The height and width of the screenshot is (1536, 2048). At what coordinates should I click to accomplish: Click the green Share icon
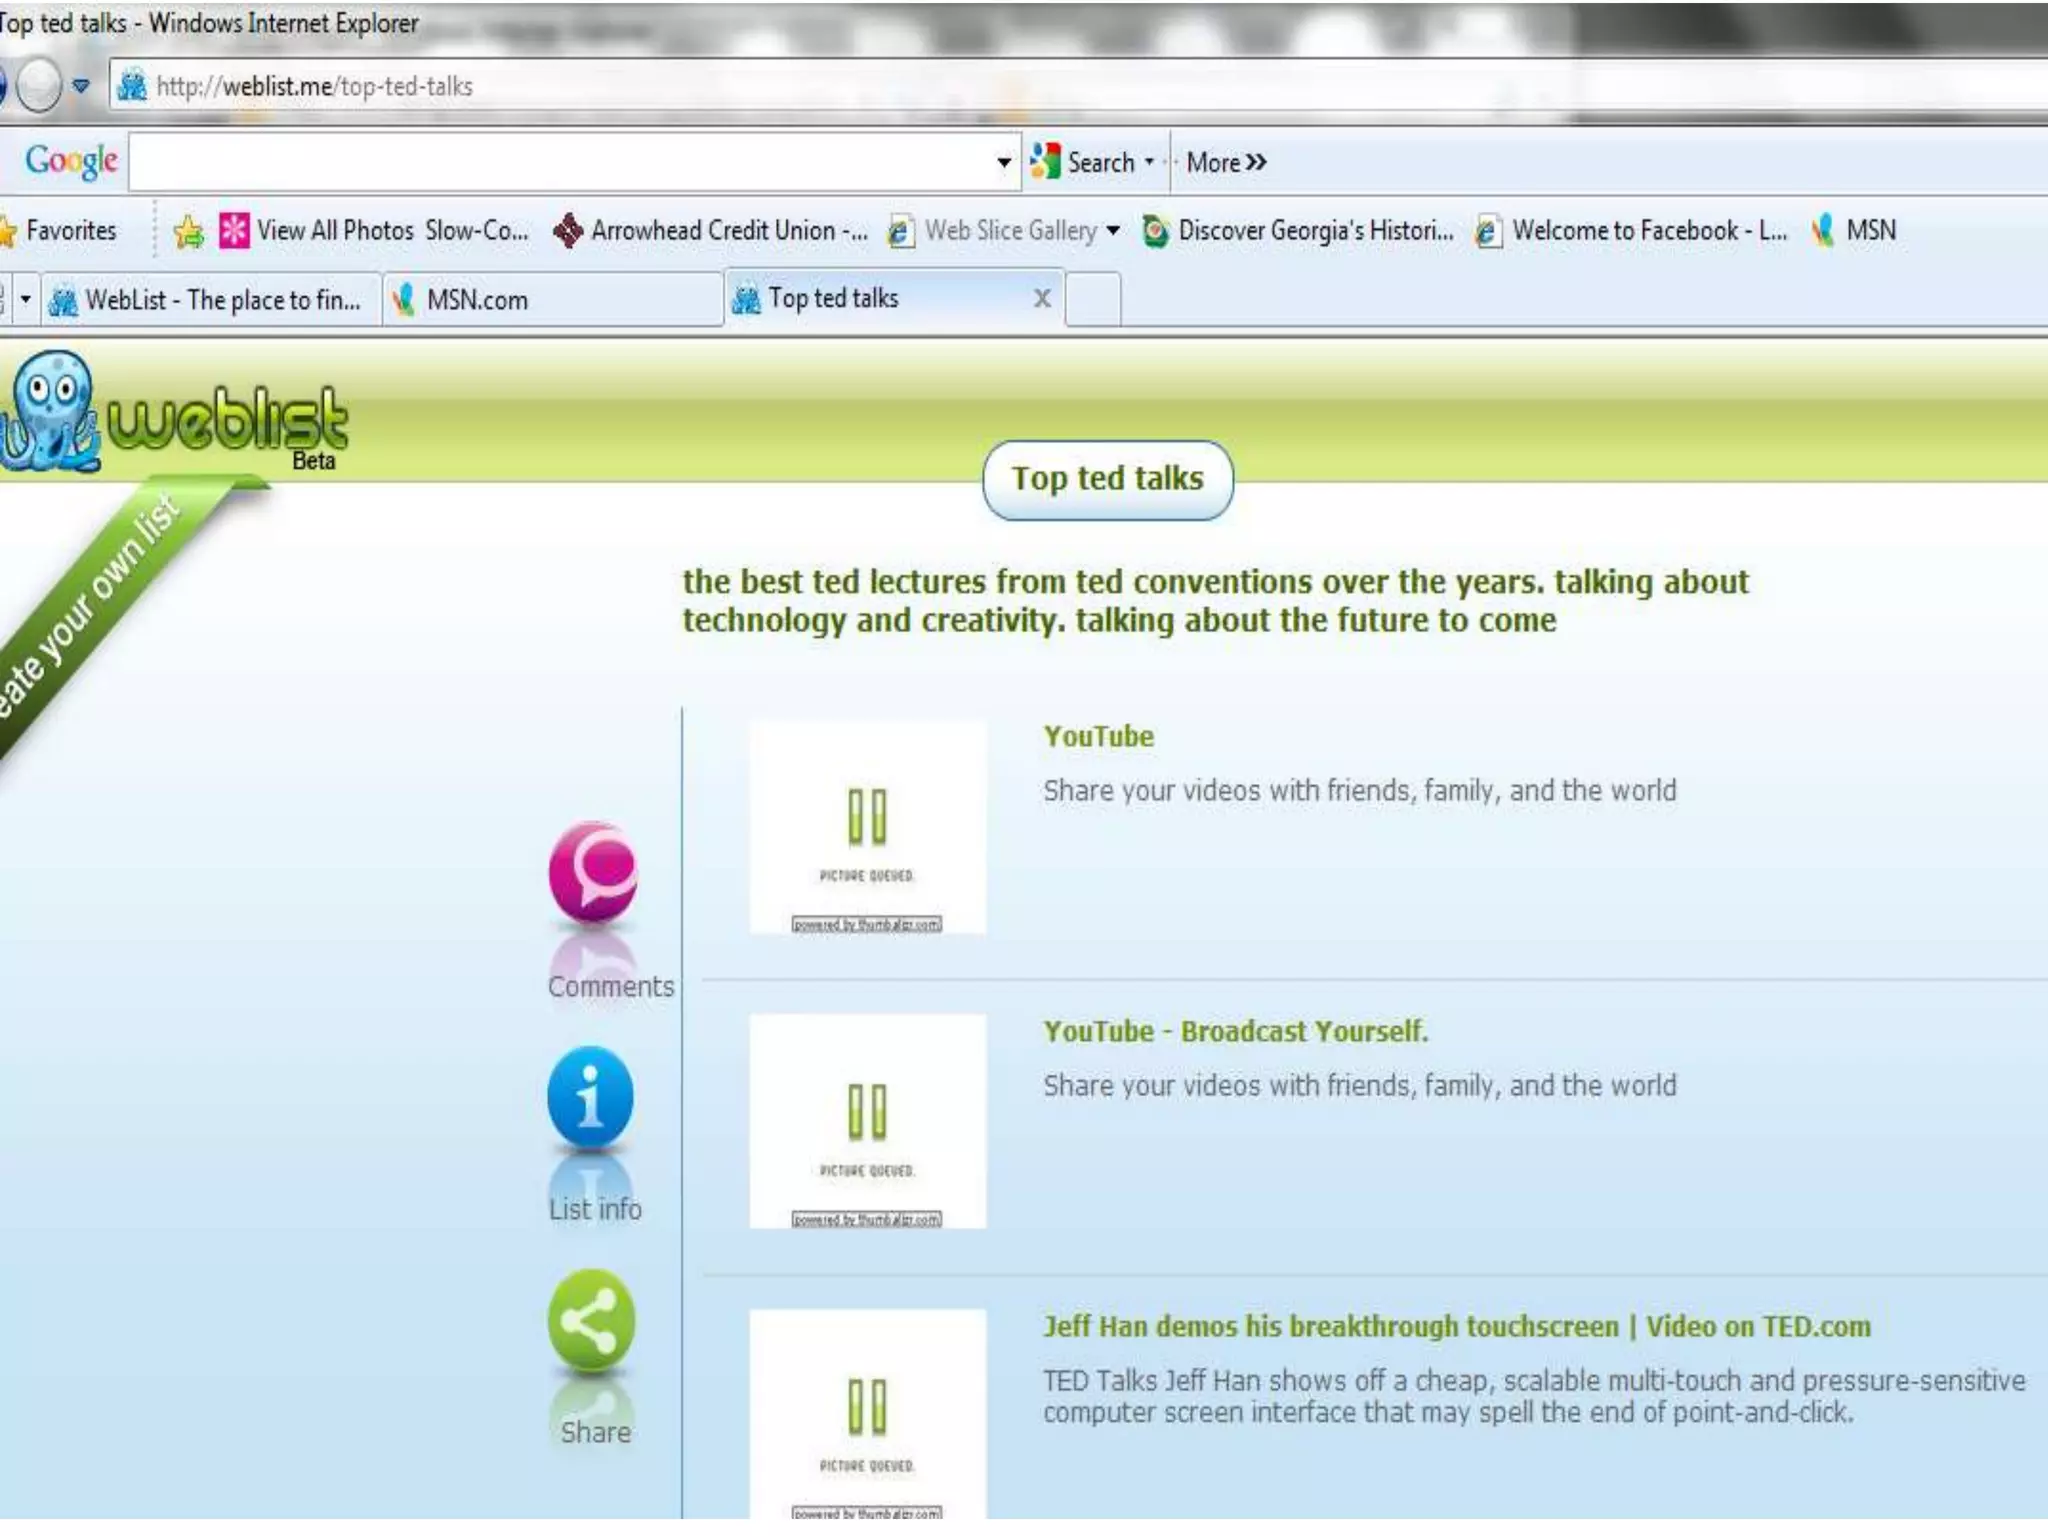(591, 1320)
